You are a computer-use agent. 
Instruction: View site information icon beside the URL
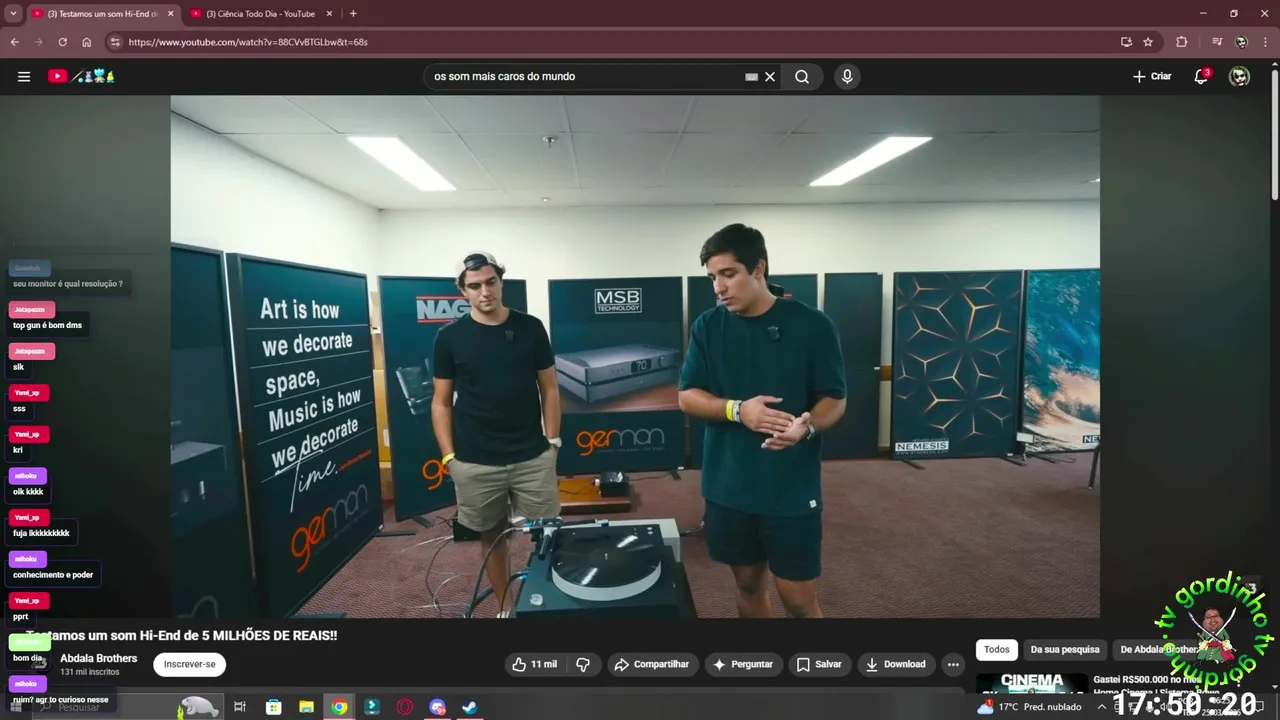click(115, 42)
